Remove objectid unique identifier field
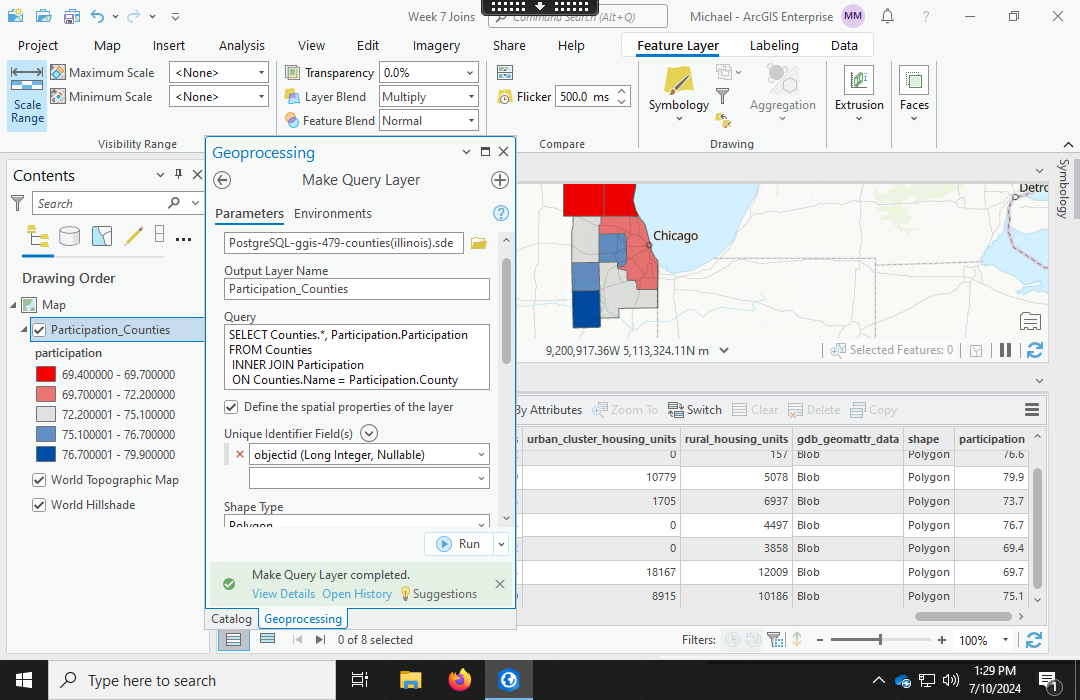Viewport: 1080px width, 700px height. click(x=240, y=454)
